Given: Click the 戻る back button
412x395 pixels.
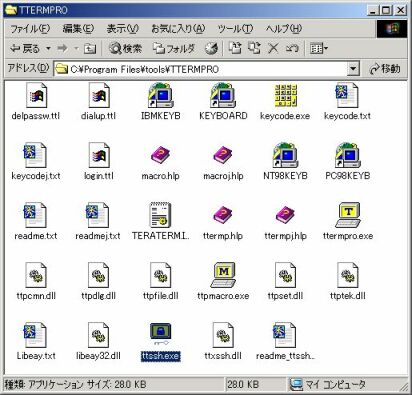Looking at the screenshot, I should pyautogui.click(x=25, y=49).
